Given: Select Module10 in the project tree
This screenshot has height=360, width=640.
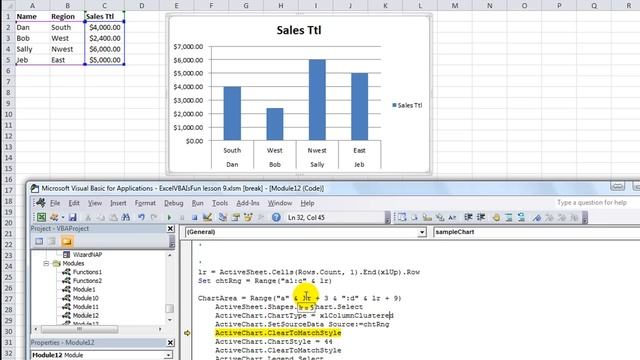Looking at the screenshot, I should pyautogui.click(x=85, y=298).
